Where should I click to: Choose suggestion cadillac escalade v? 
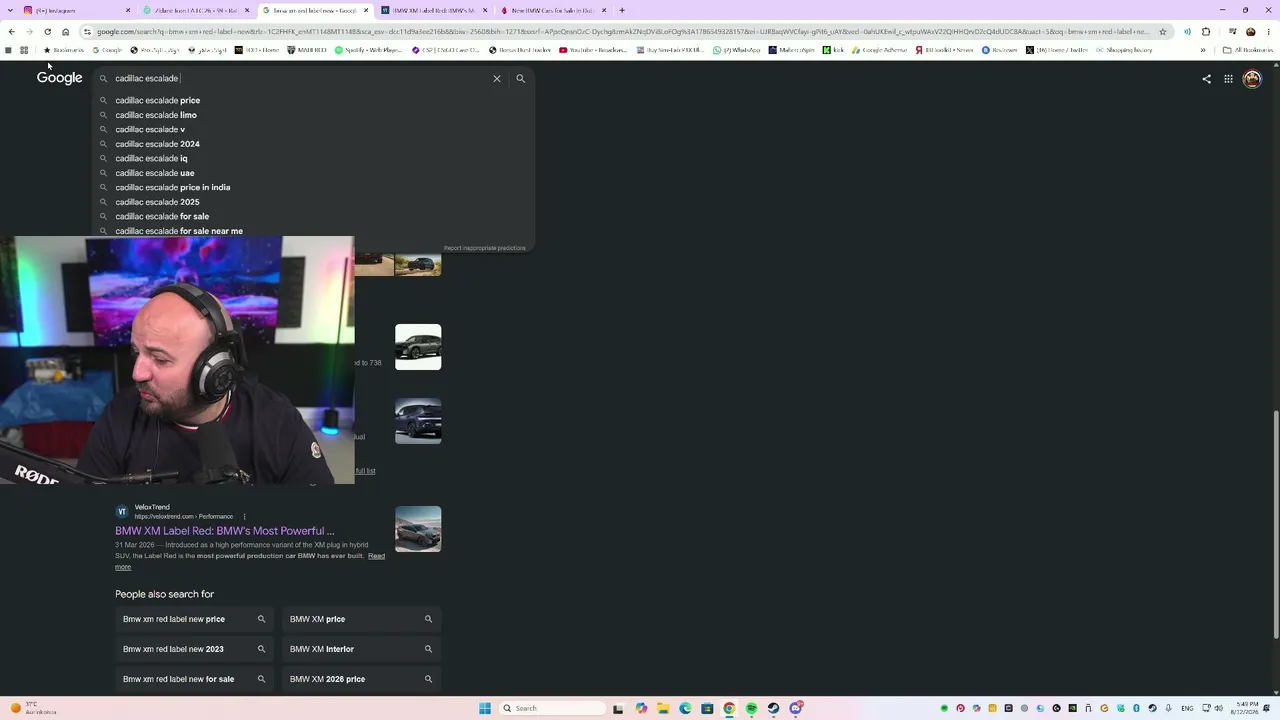click(x=150, y=129)
